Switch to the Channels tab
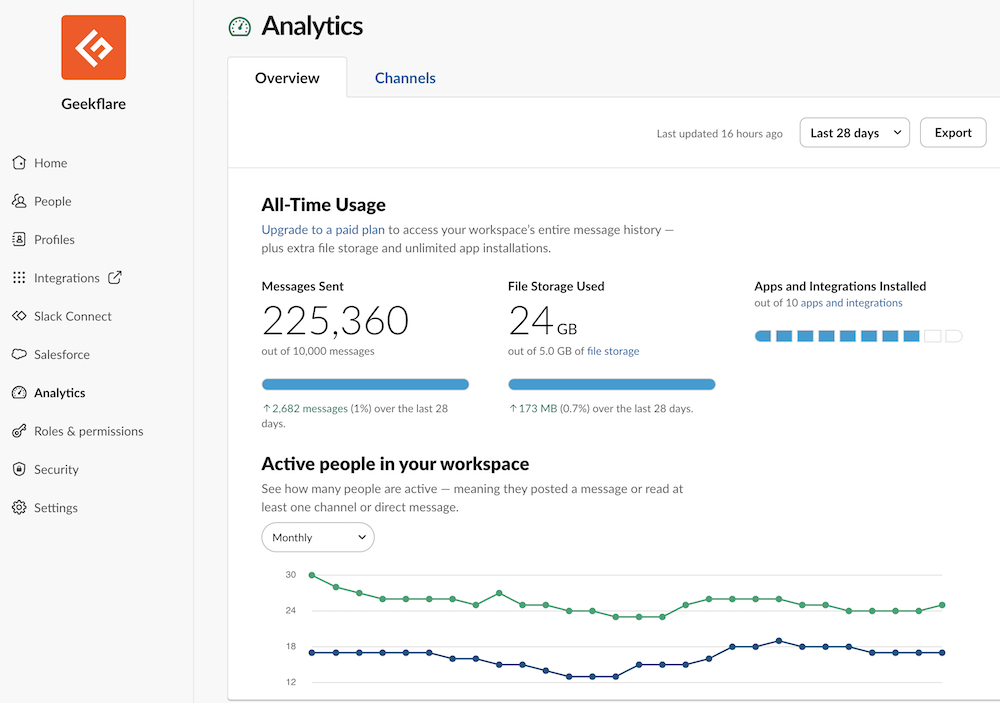 [x=405, y=78]
